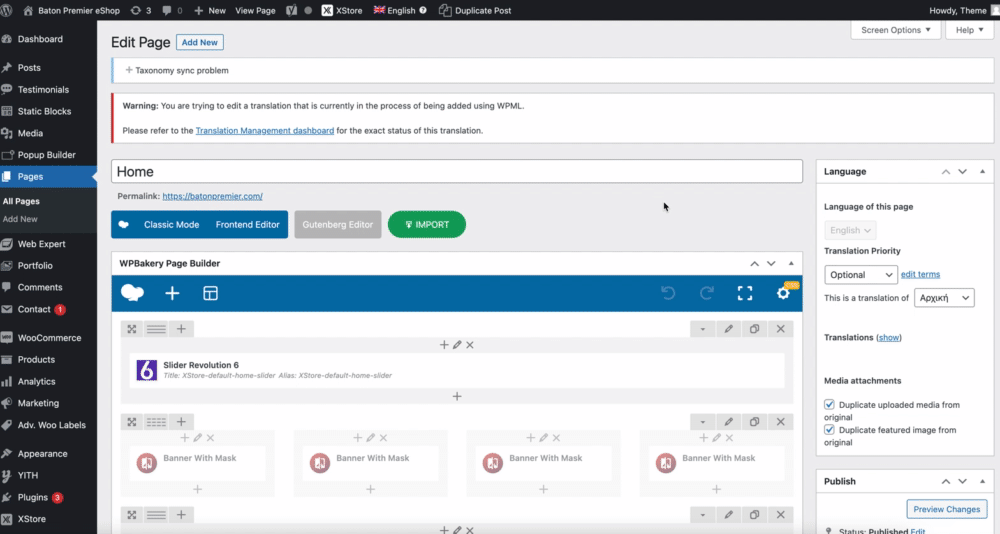Grab the move handle of Slider Revolution row

point(132,329)
